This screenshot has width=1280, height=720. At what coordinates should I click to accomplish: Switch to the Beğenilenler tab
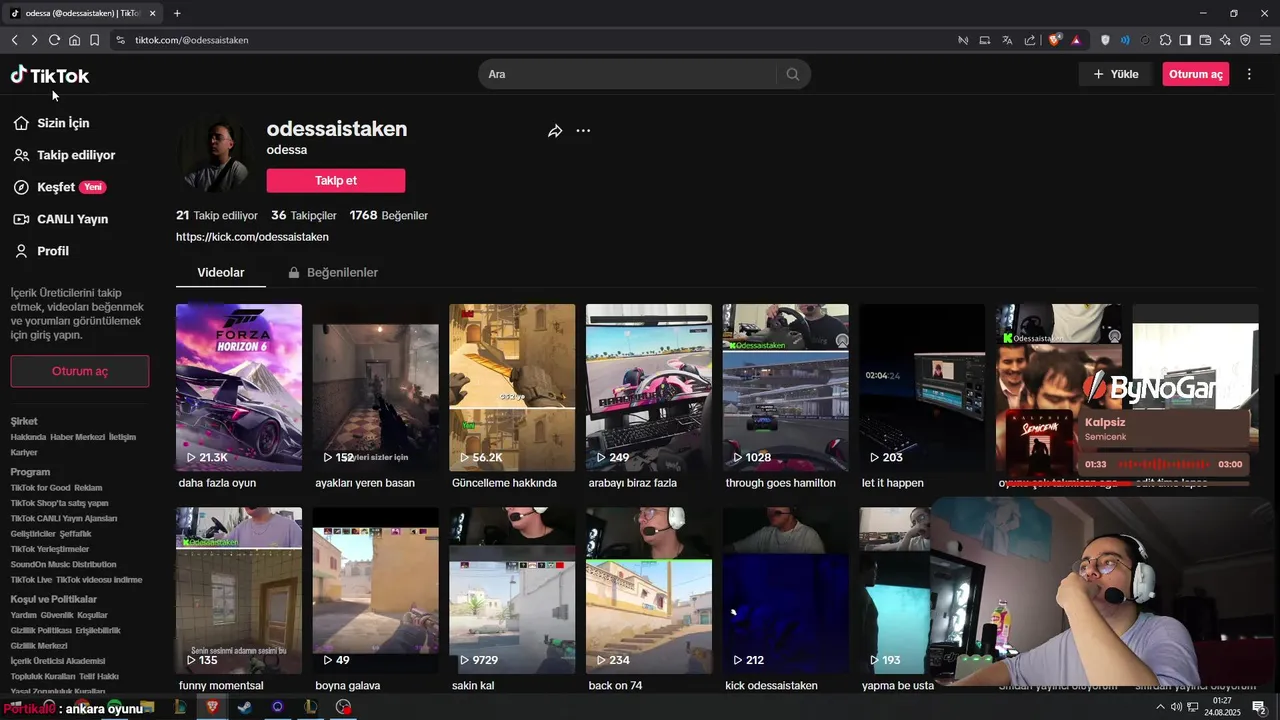coord(333,272)
